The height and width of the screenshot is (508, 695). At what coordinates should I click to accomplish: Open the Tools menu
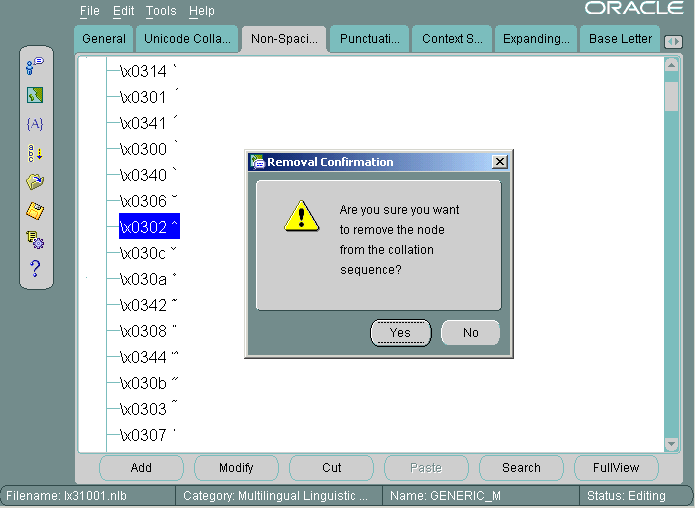point(160,11)
